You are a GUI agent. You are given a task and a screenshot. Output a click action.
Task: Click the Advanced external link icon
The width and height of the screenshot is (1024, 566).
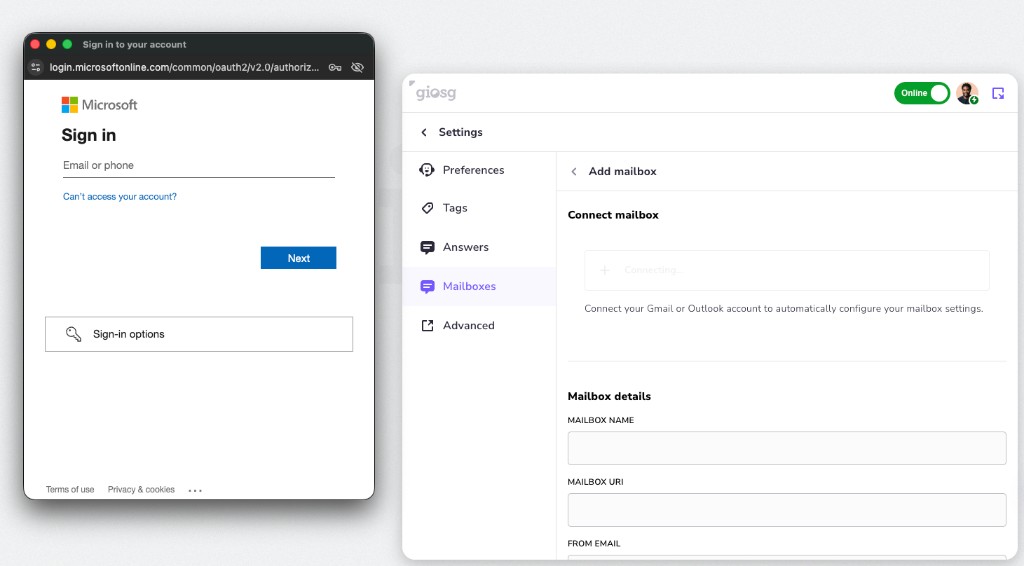click(427, 325)
